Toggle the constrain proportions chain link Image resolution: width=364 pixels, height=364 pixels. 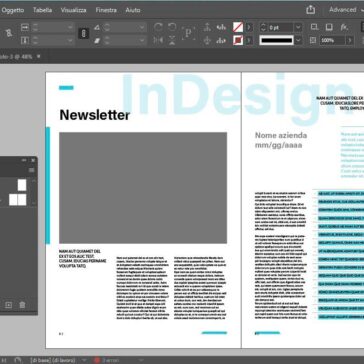pos(83,34)
